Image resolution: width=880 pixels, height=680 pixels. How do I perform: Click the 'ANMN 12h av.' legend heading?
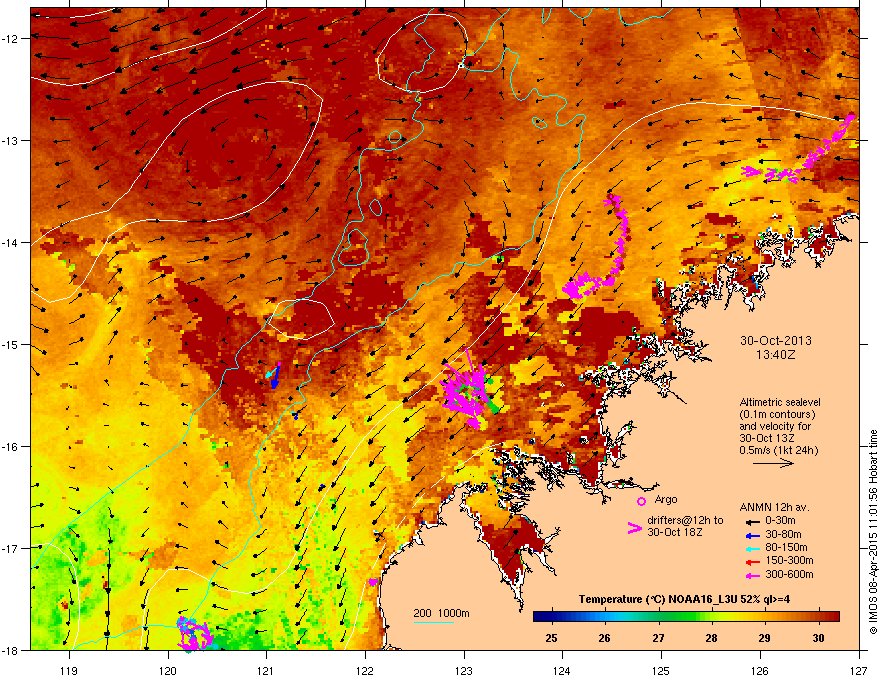pos(774,507)
